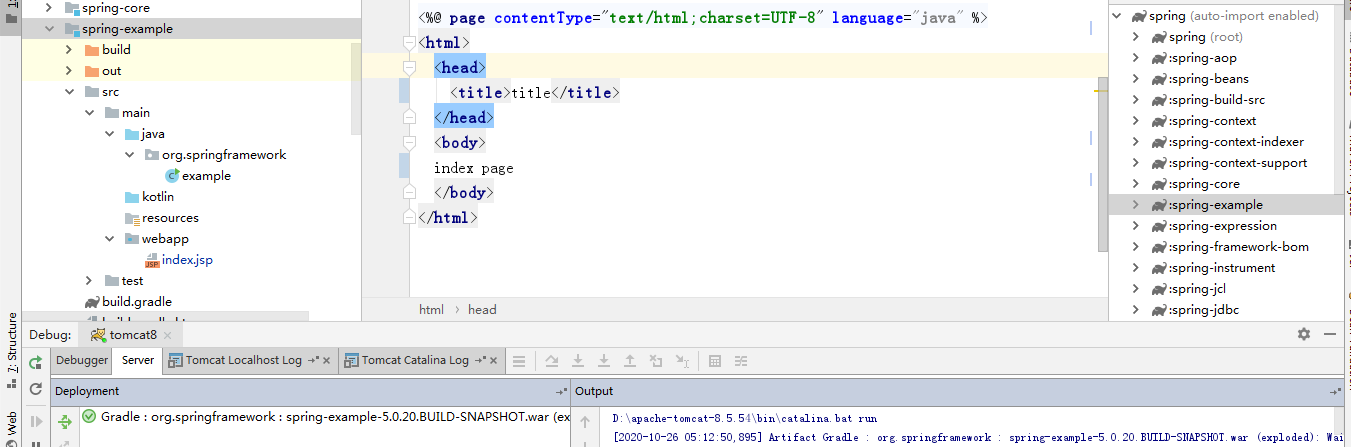Click the Step Out debug icon
This screenshot has width=1351, height=447.
(x=630, y=360)
